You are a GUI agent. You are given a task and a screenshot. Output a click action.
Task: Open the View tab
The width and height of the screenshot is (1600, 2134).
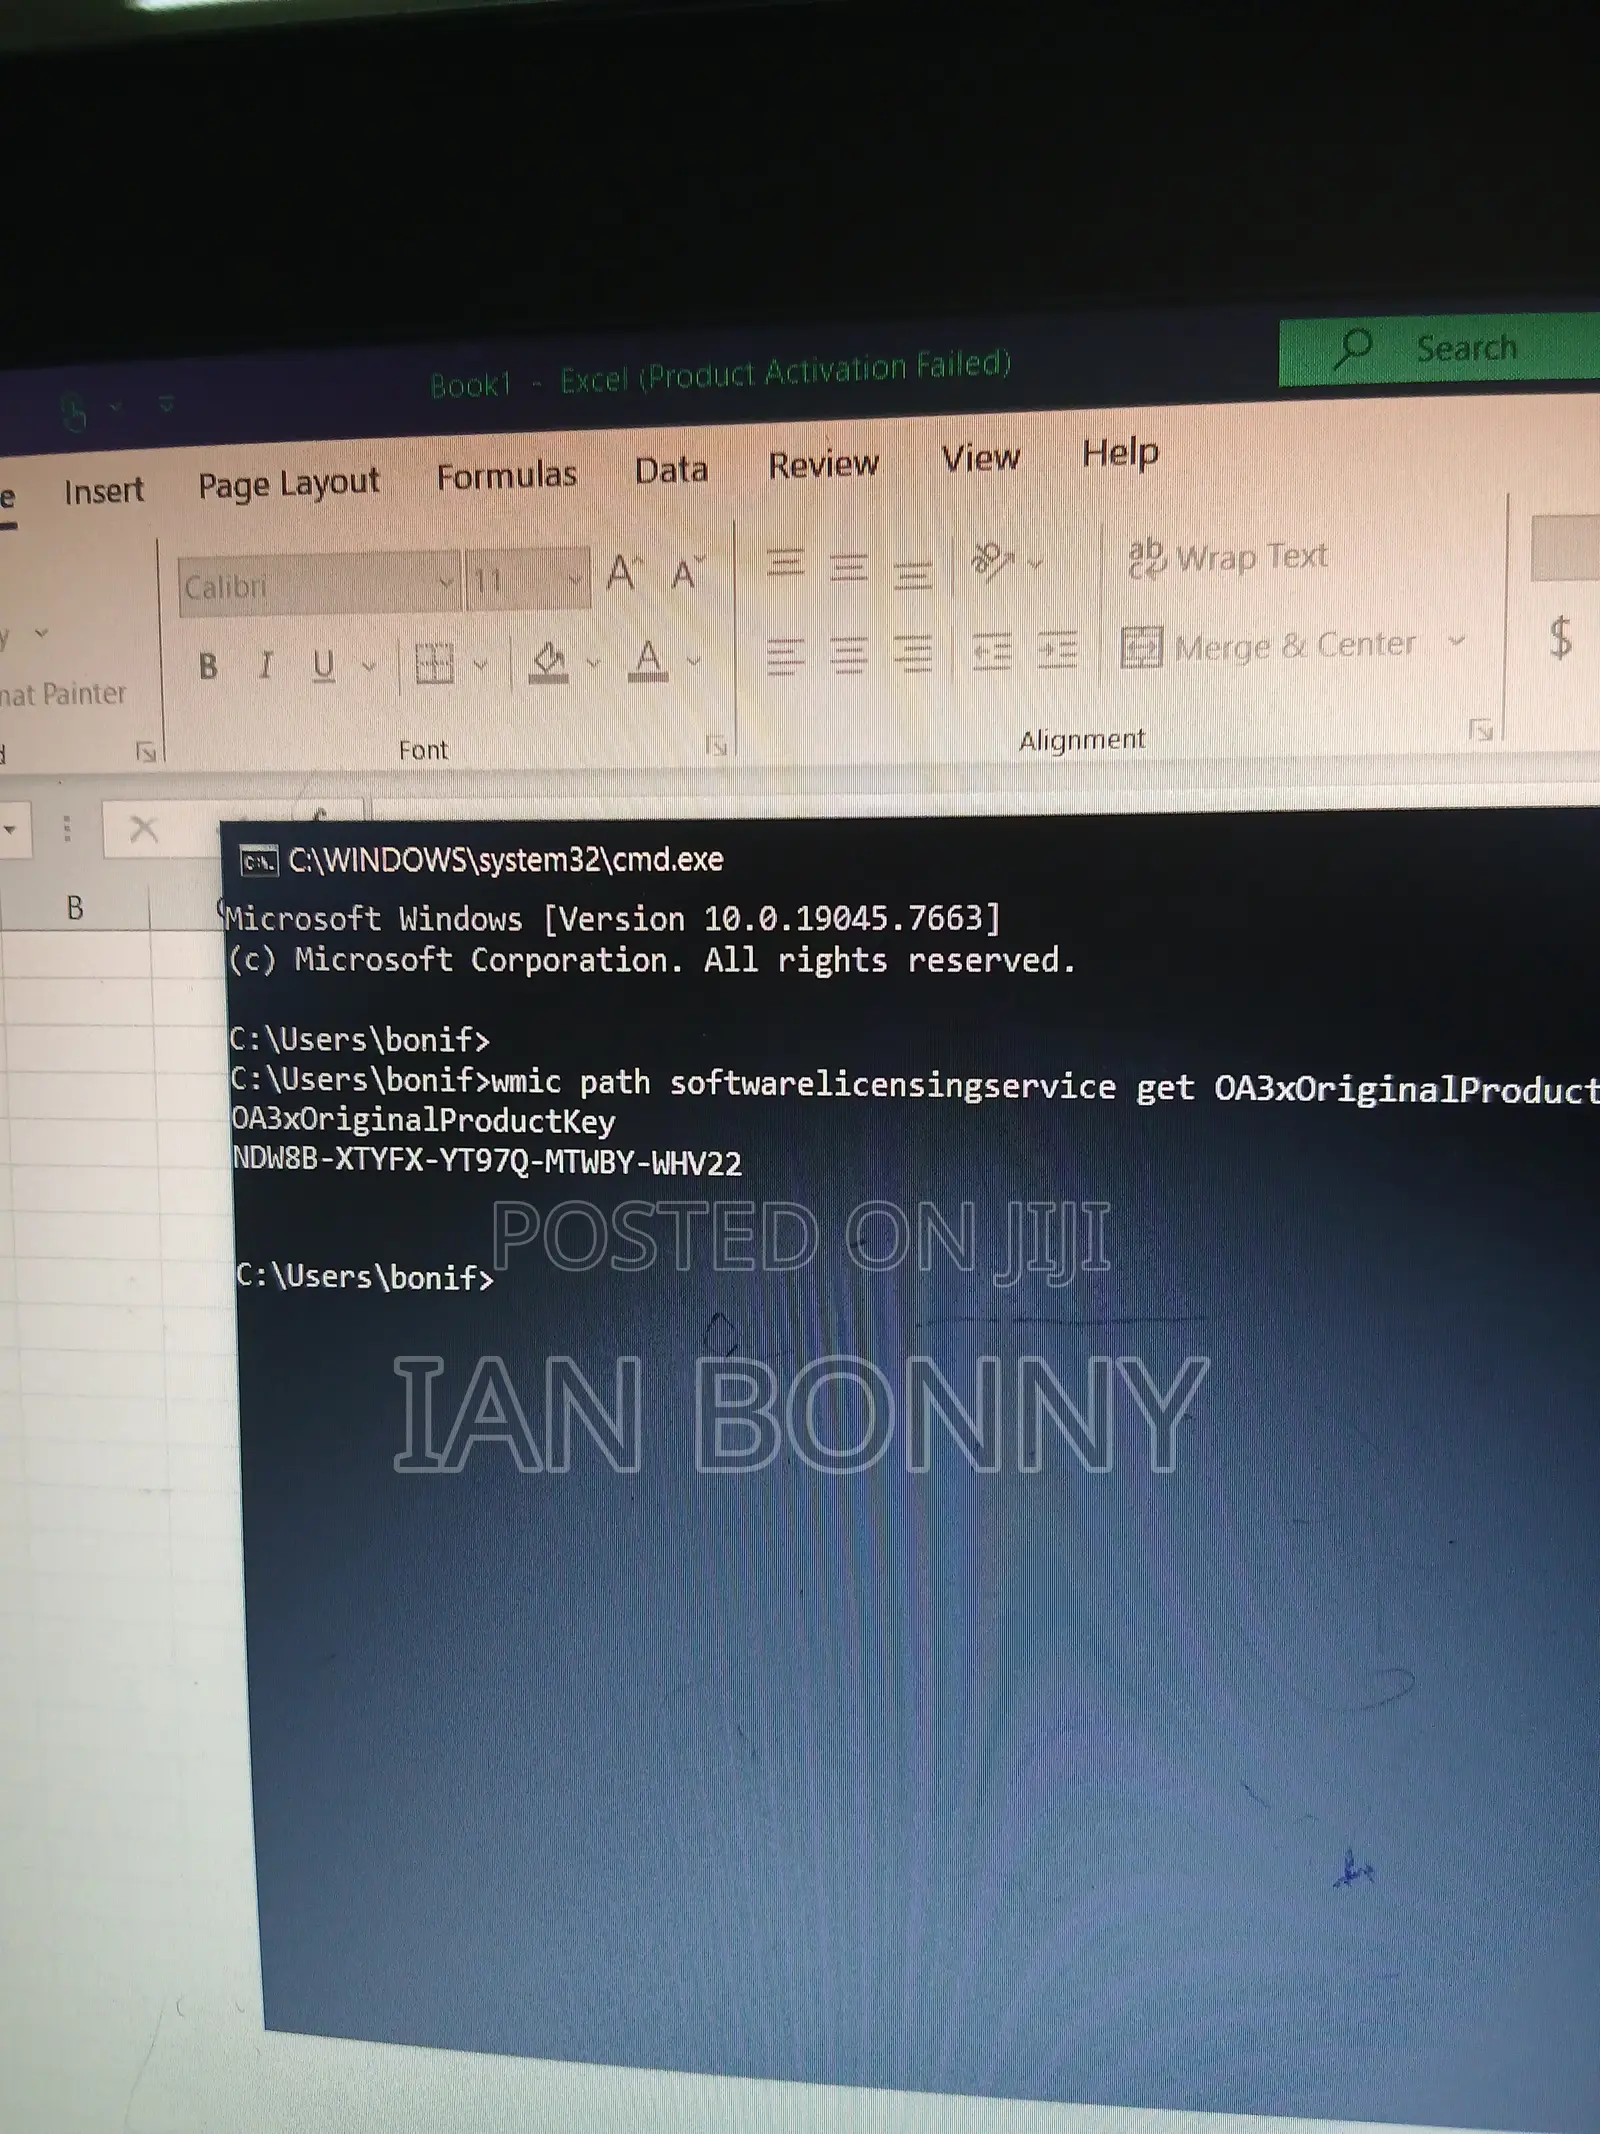(x=980, y=458)
